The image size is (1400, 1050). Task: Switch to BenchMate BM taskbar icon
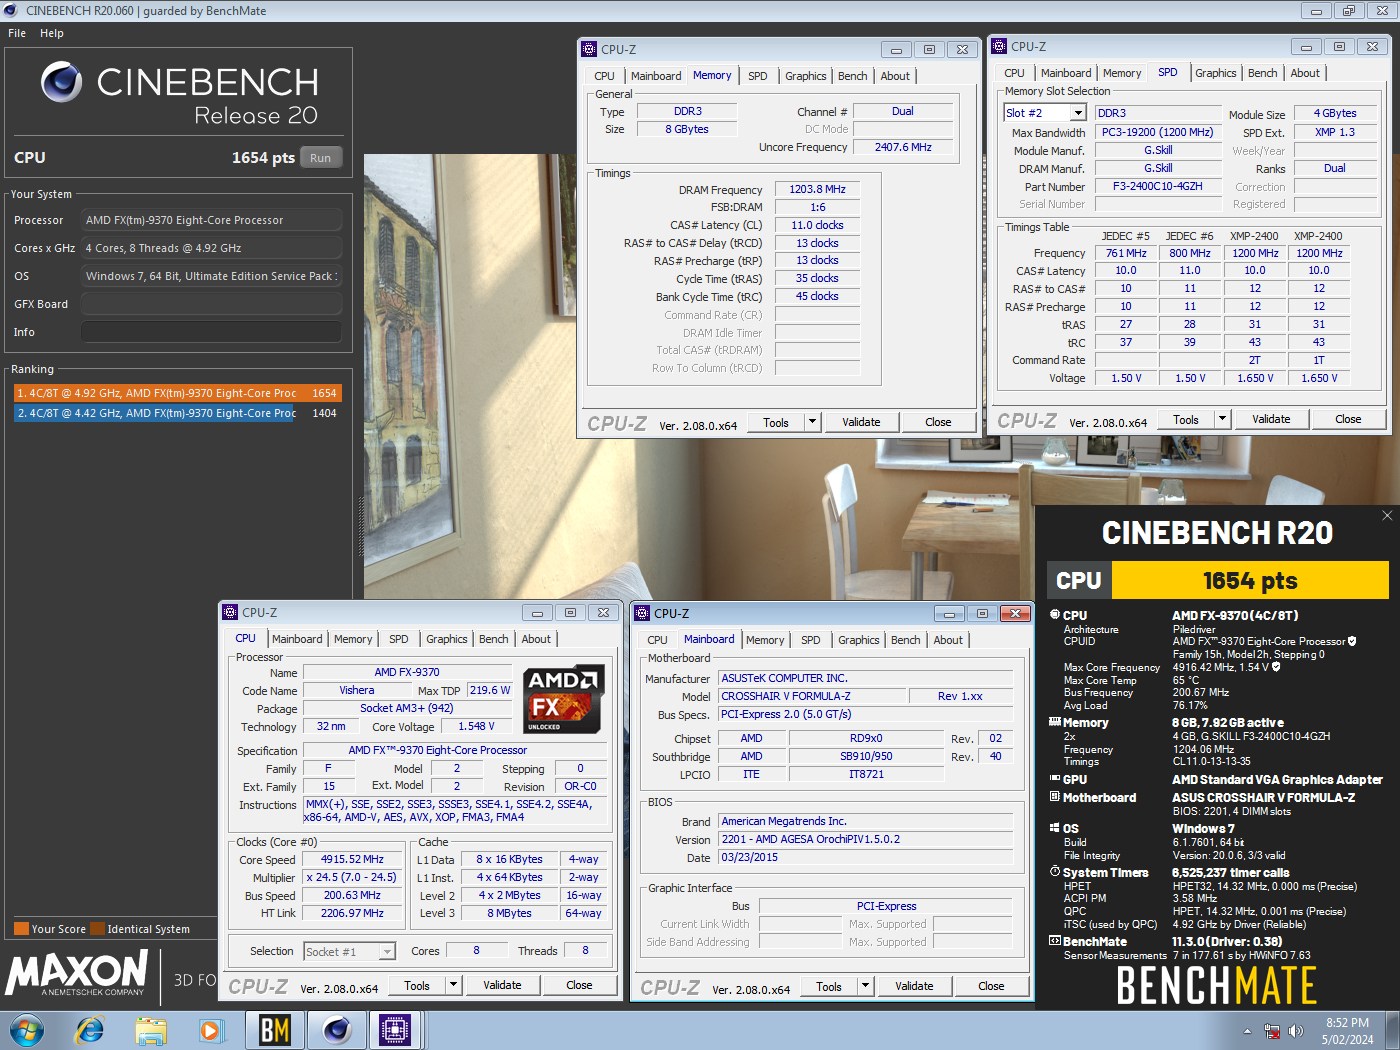pyautogui.click(x=274, y=1030)
